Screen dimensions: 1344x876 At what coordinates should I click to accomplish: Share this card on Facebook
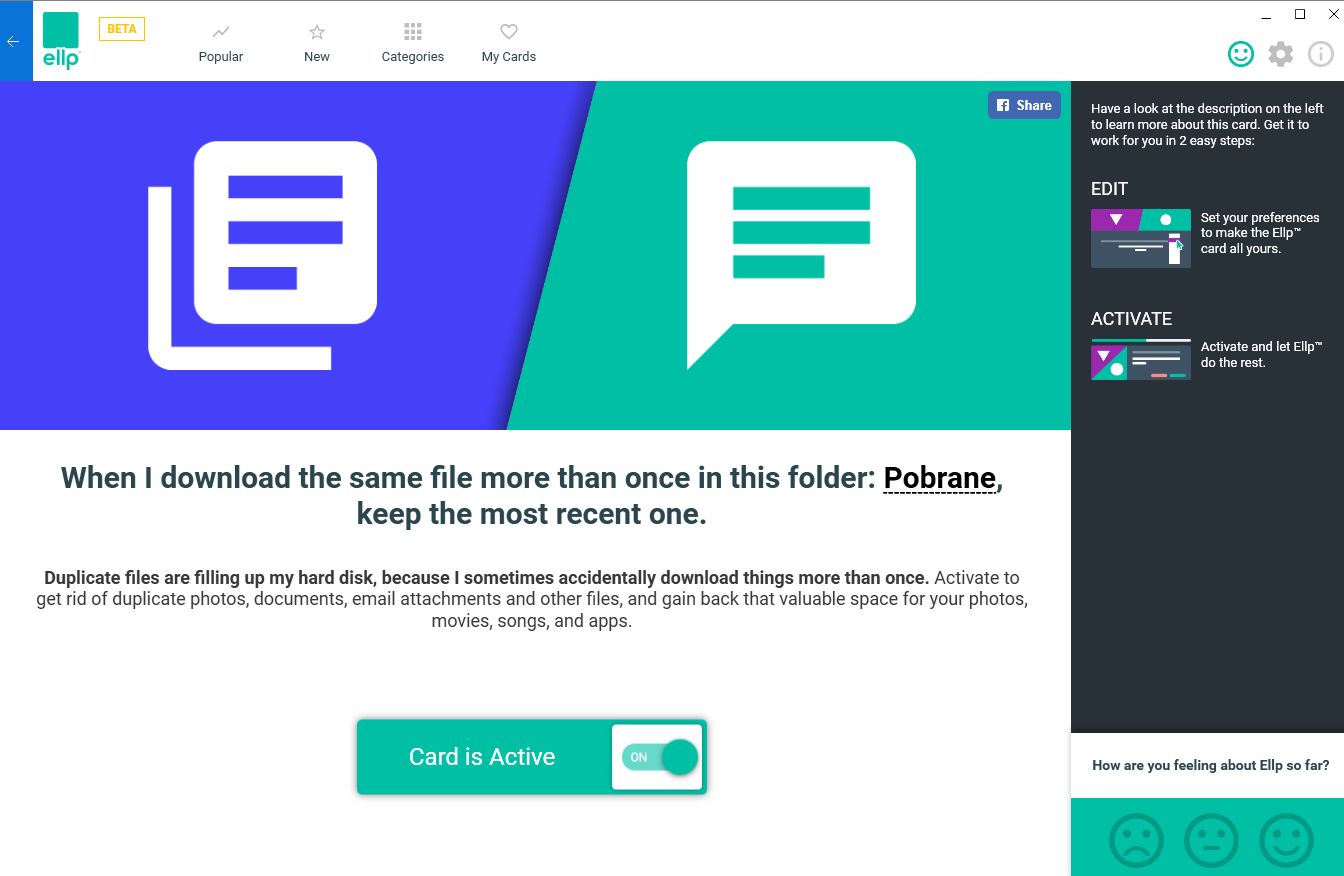click(x=1024, y=105)
